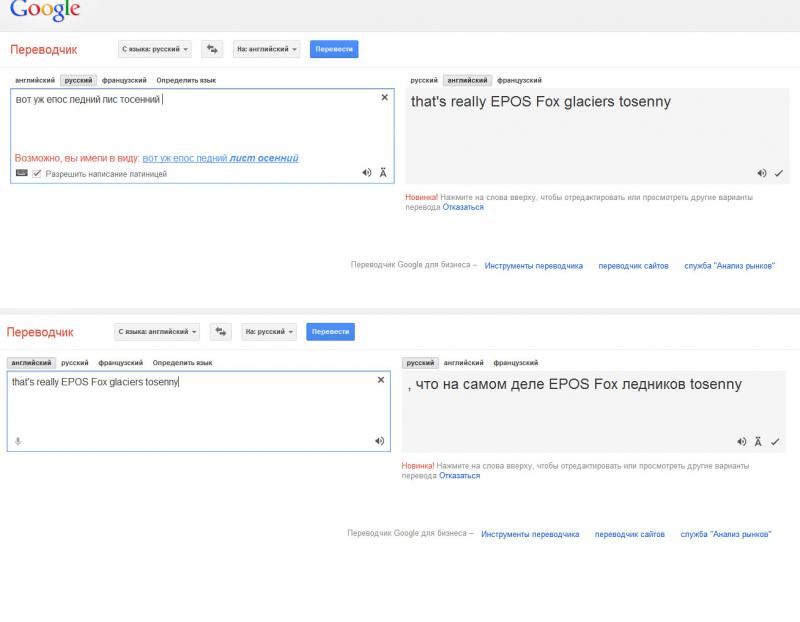Choose 'Определить язык' in upper translator
The height and width of the screenshot is (622, 800).
[186, 80]
